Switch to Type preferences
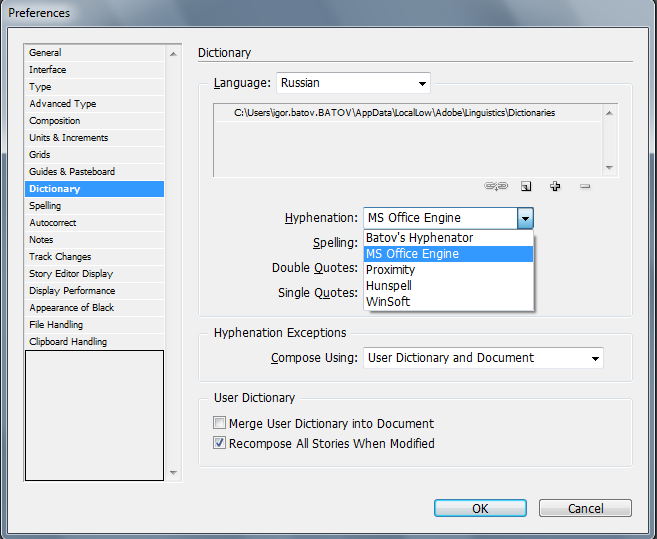The image size is (657, 539). coord(94,87)
